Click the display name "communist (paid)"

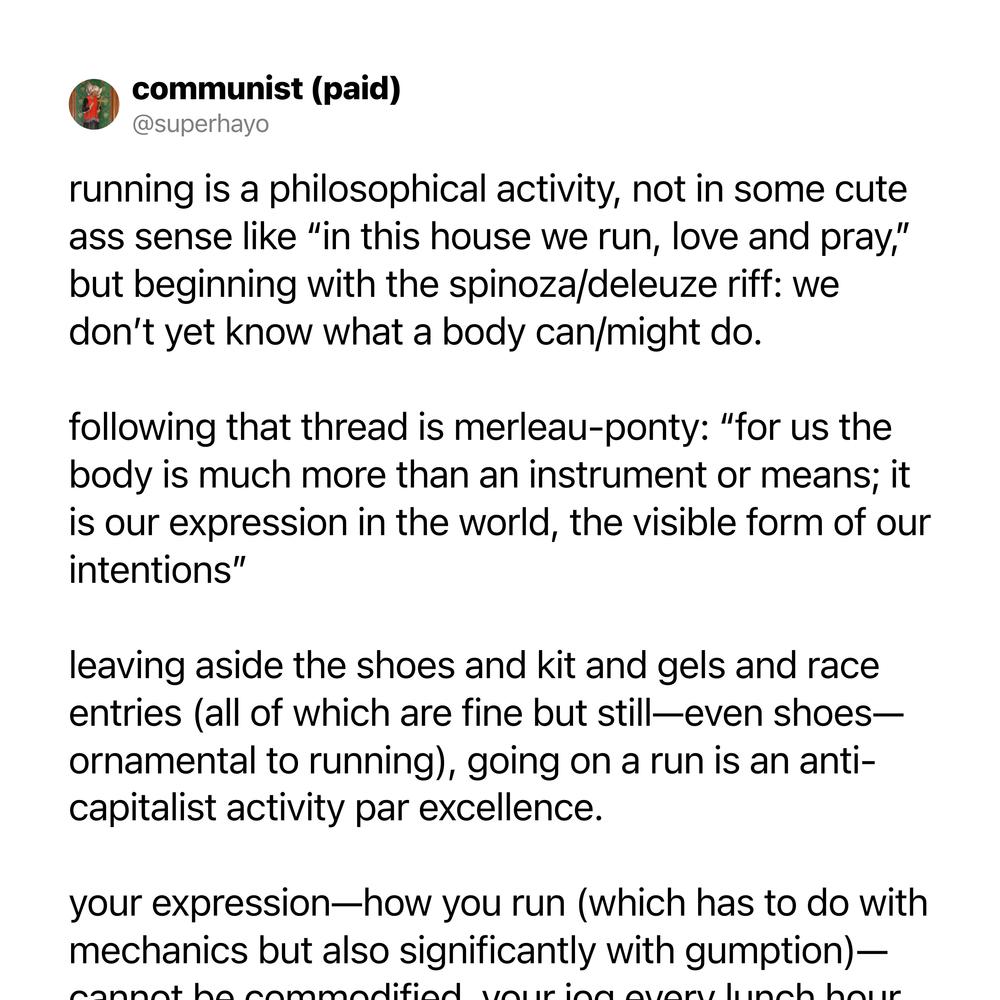[266, 89]
